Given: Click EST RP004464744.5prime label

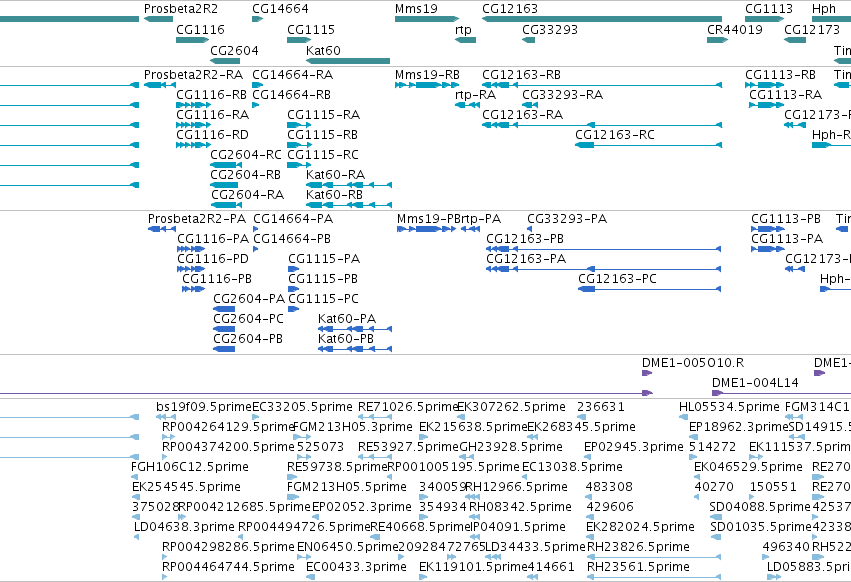Looking at the screenshot, I should coord(228,567).
